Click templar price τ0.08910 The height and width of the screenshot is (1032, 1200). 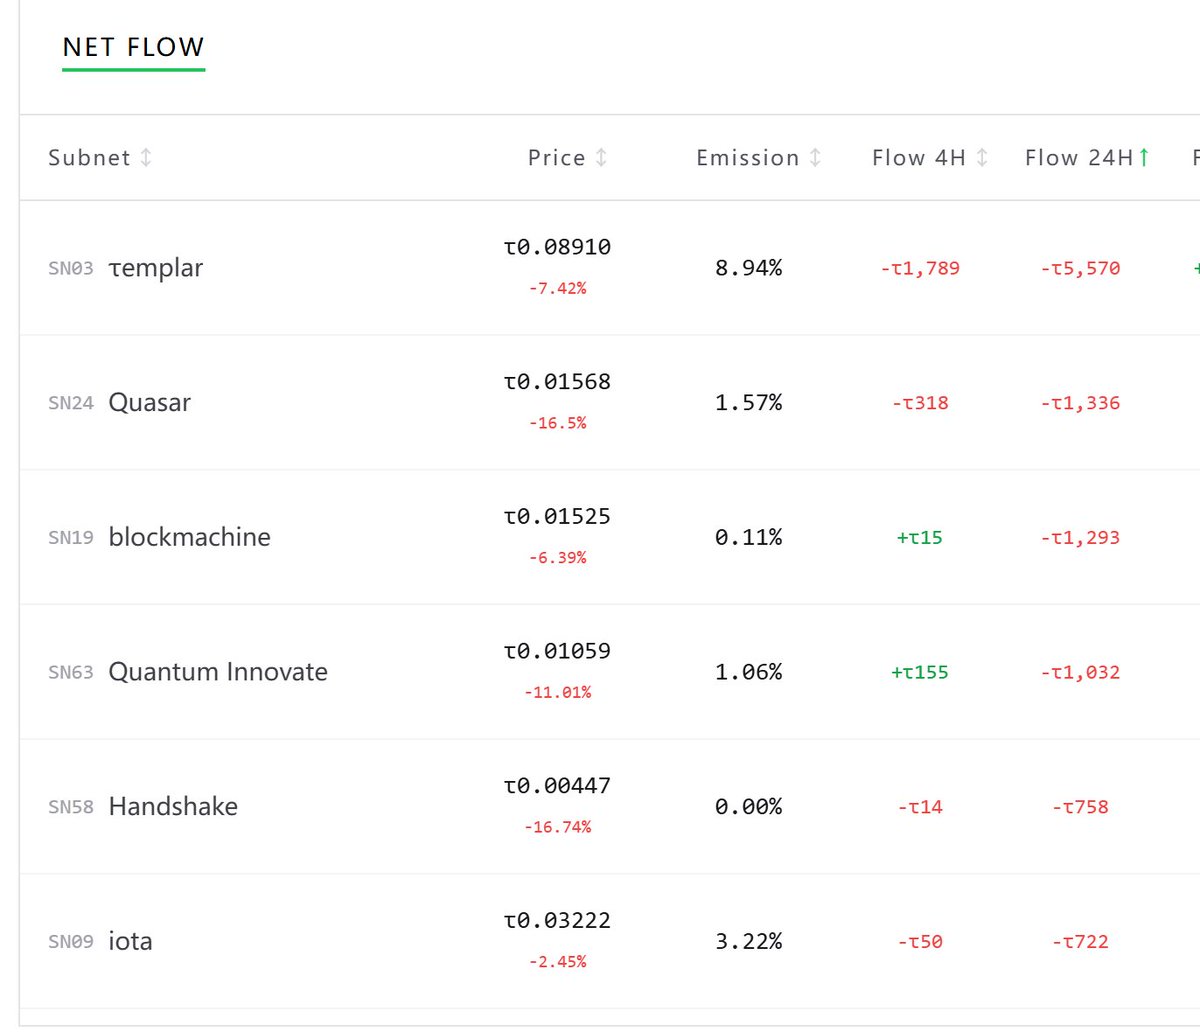click(557, 247)
